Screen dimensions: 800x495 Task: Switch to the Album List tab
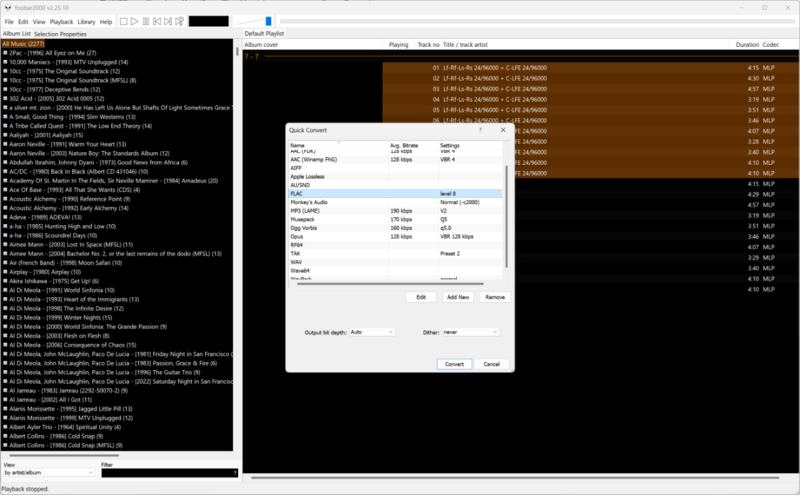coord(16,34)
